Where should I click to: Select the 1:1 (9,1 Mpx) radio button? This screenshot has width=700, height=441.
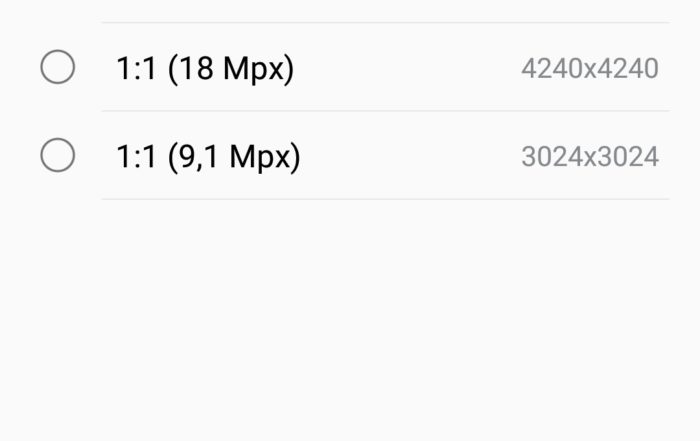coord(58,155)
